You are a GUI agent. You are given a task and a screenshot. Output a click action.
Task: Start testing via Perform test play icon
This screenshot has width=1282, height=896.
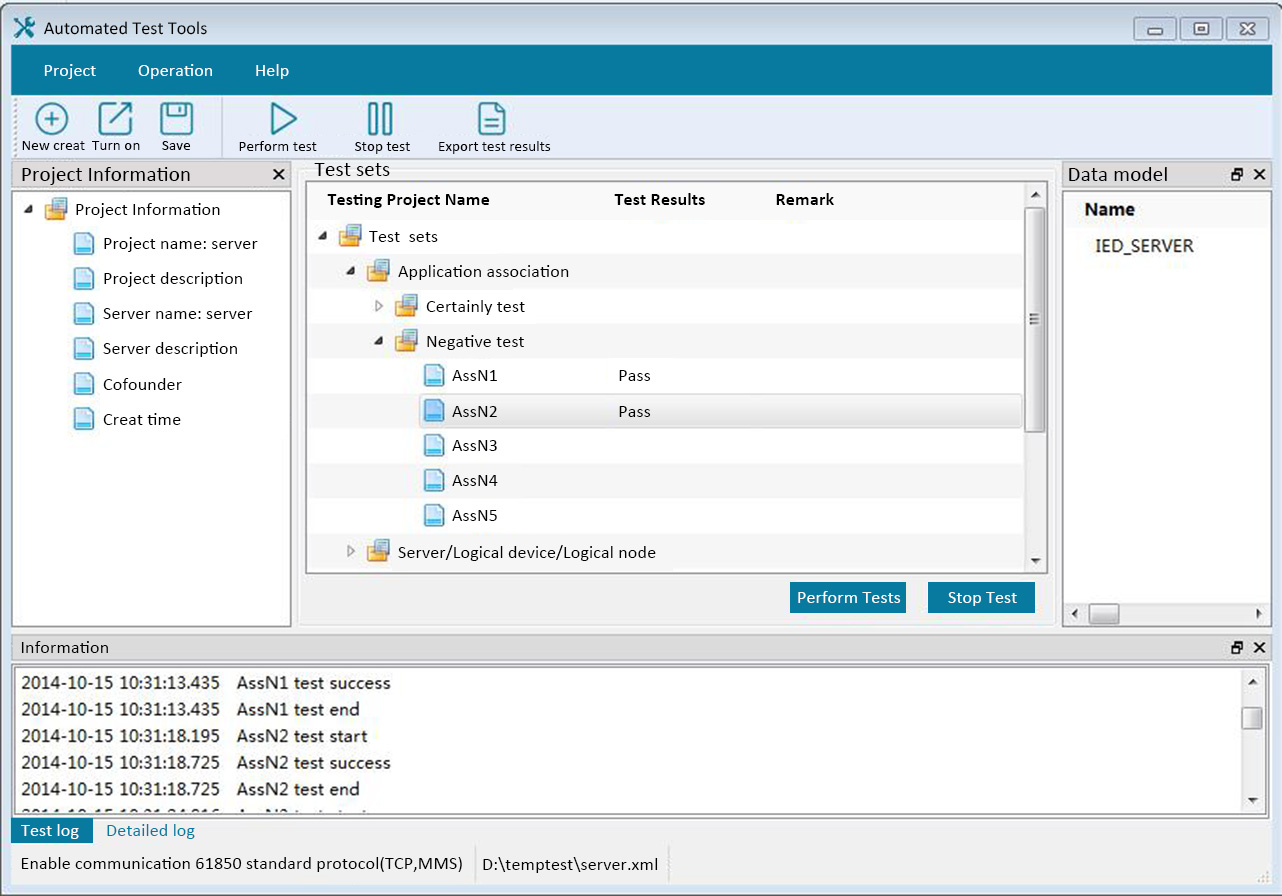point(283,119)
